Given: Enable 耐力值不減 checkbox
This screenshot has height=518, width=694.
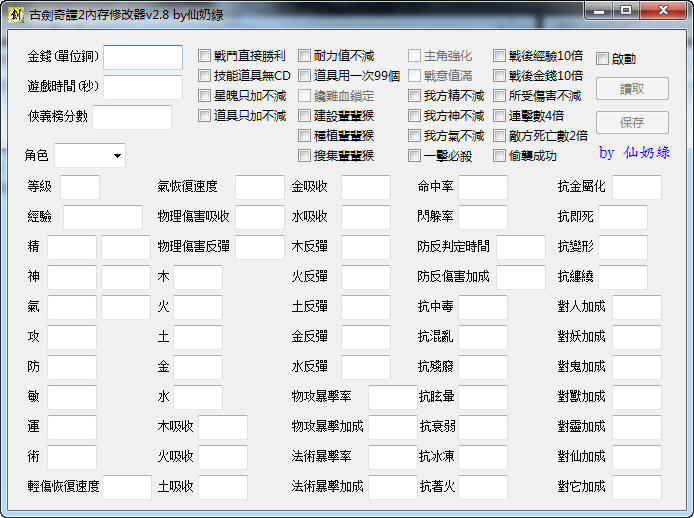Looking at the screenshot, I should coord(305,56).
